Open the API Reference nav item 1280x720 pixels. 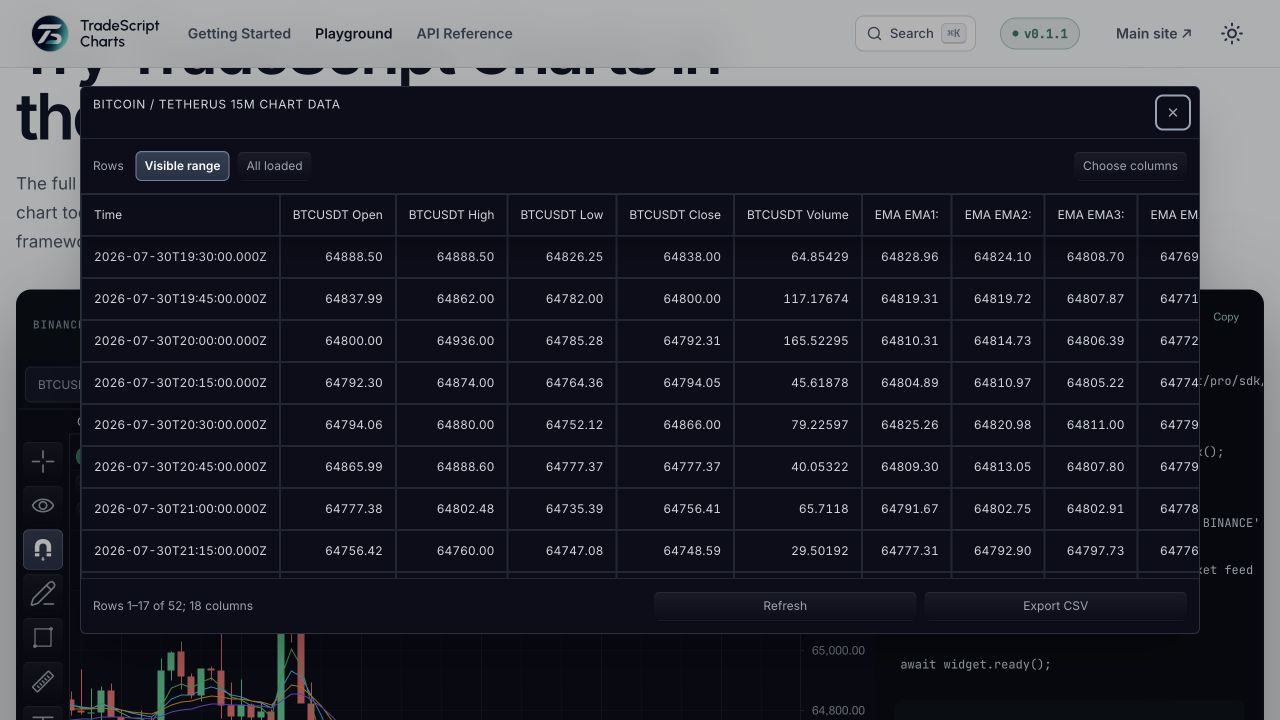(464, 33)
